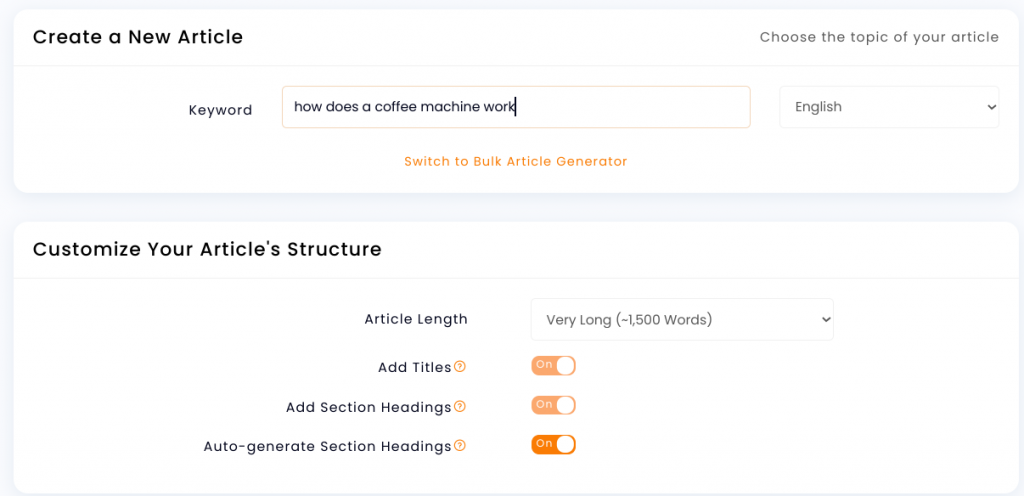Open help icon beside Add Section Headings
Image resolution: width=1024 pixels, height=496 pixels.
(460, 407)
